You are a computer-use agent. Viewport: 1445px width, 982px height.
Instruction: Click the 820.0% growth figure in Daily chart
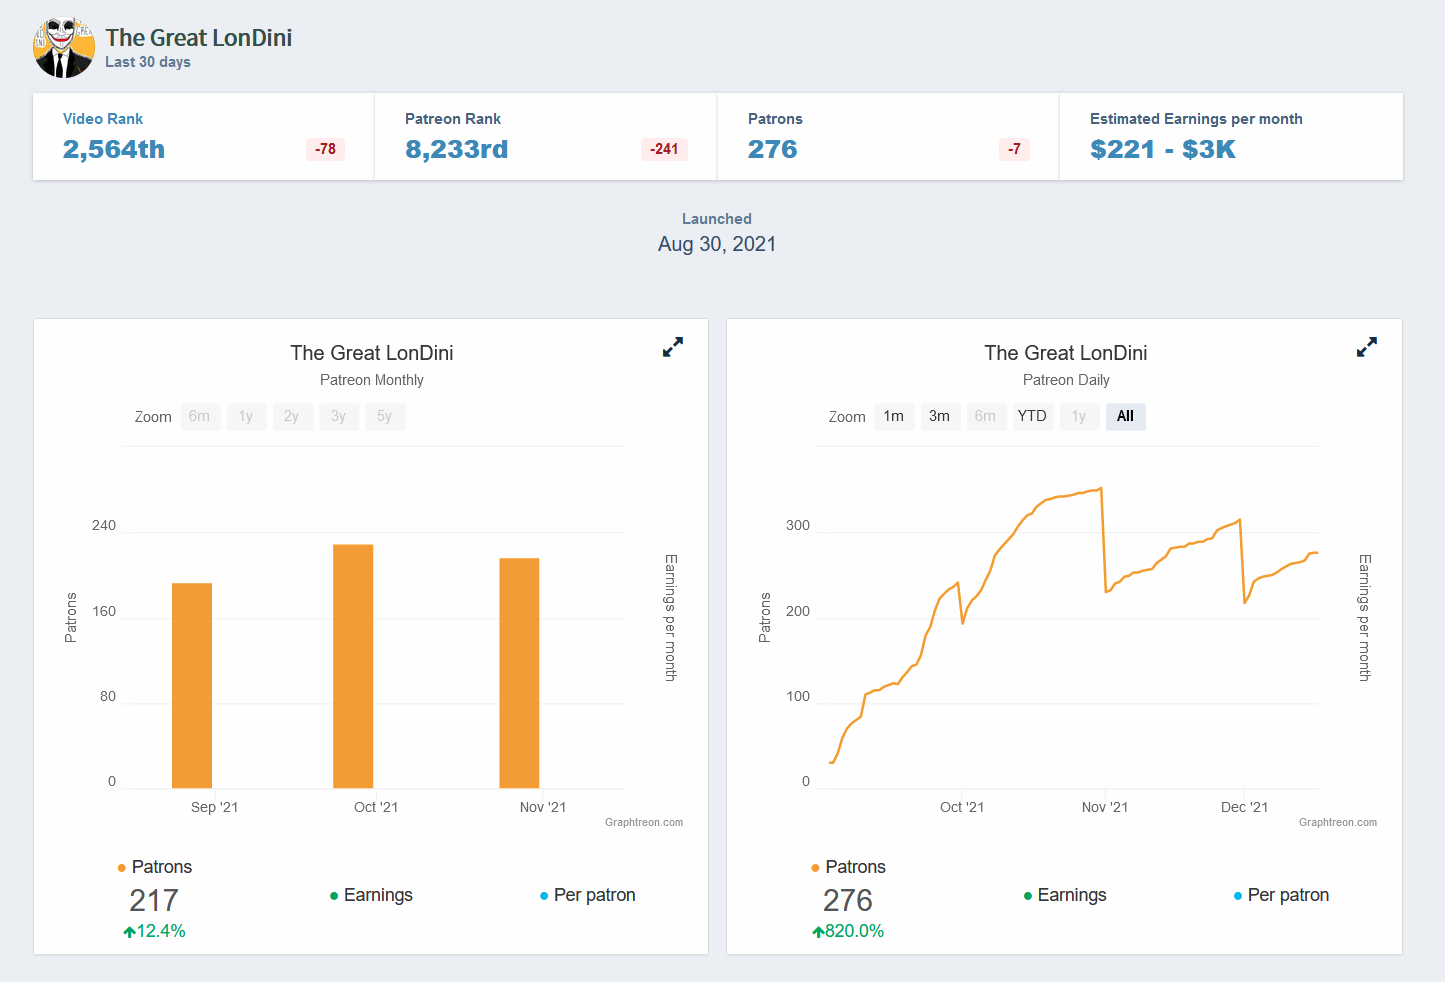click(x=848, y=931)
